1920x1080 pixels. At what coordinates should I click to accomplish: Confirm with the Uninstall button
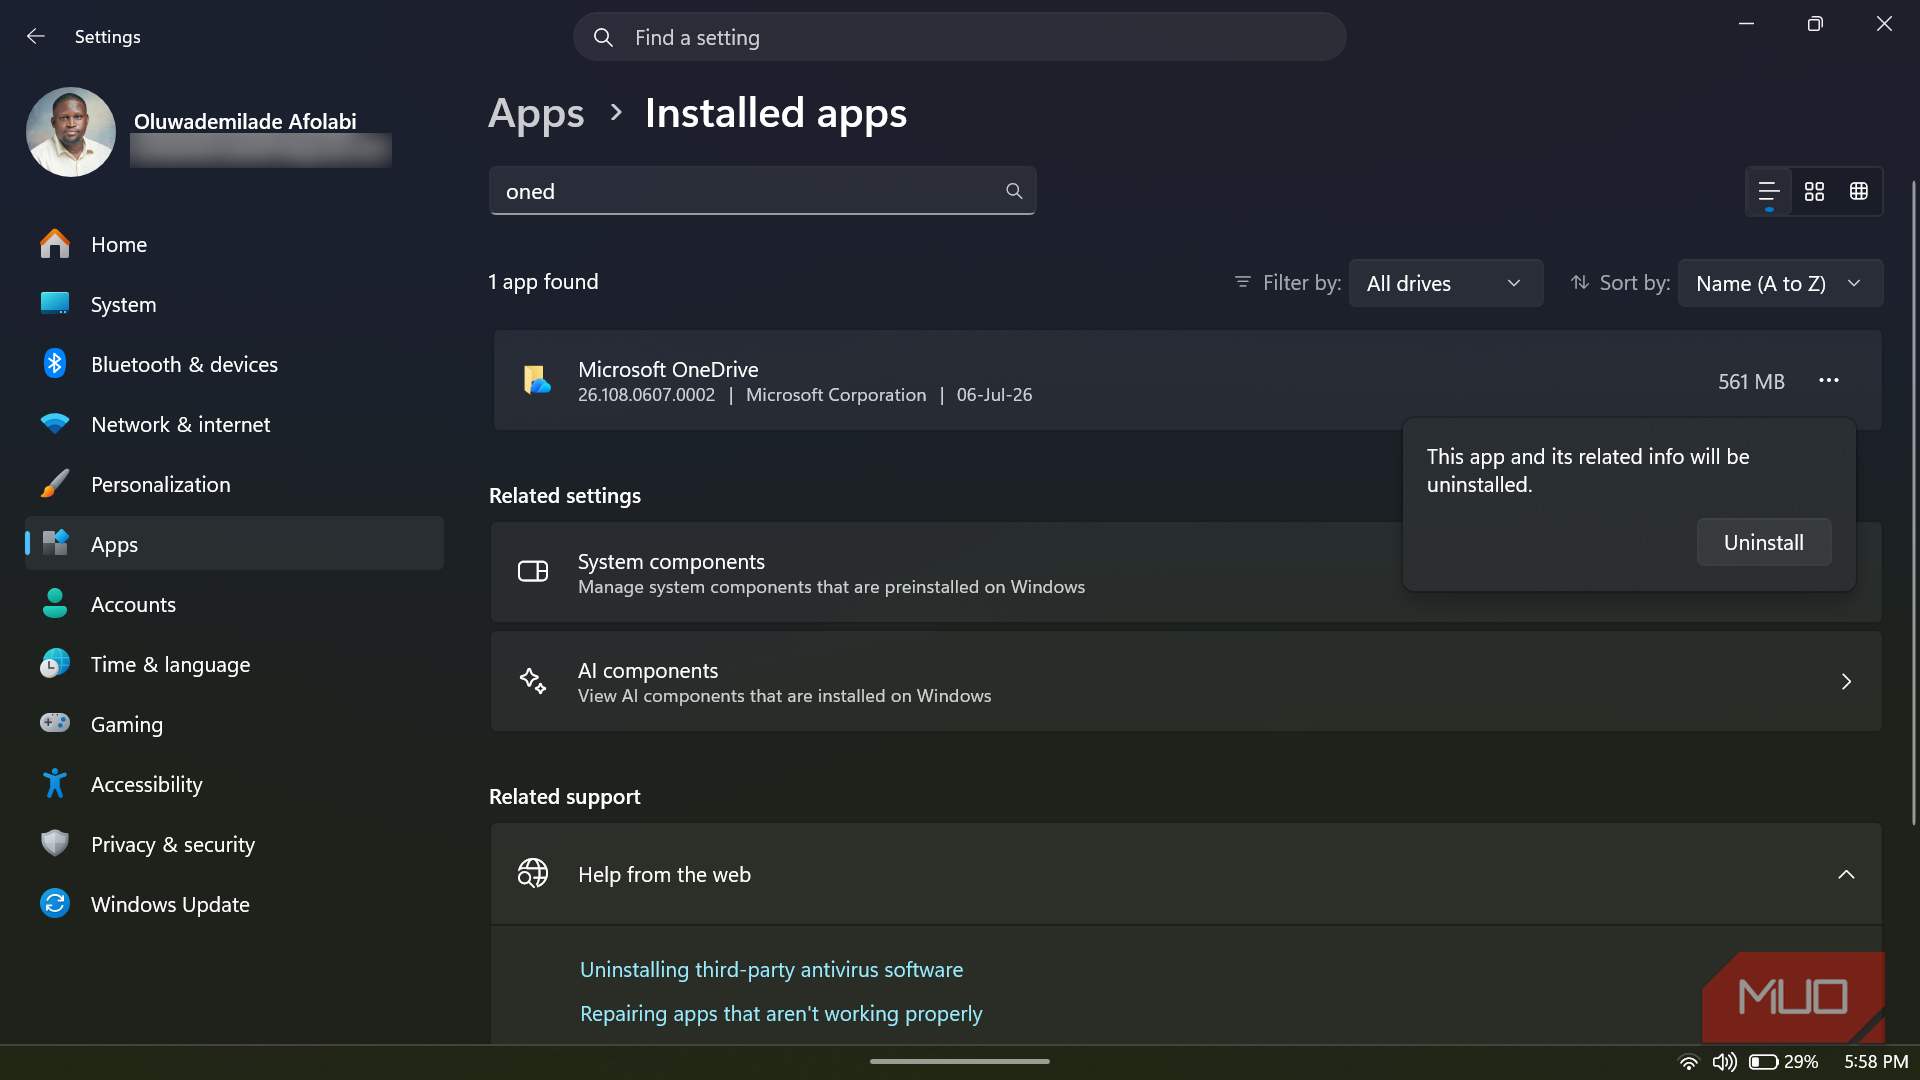pos(1764,542)
